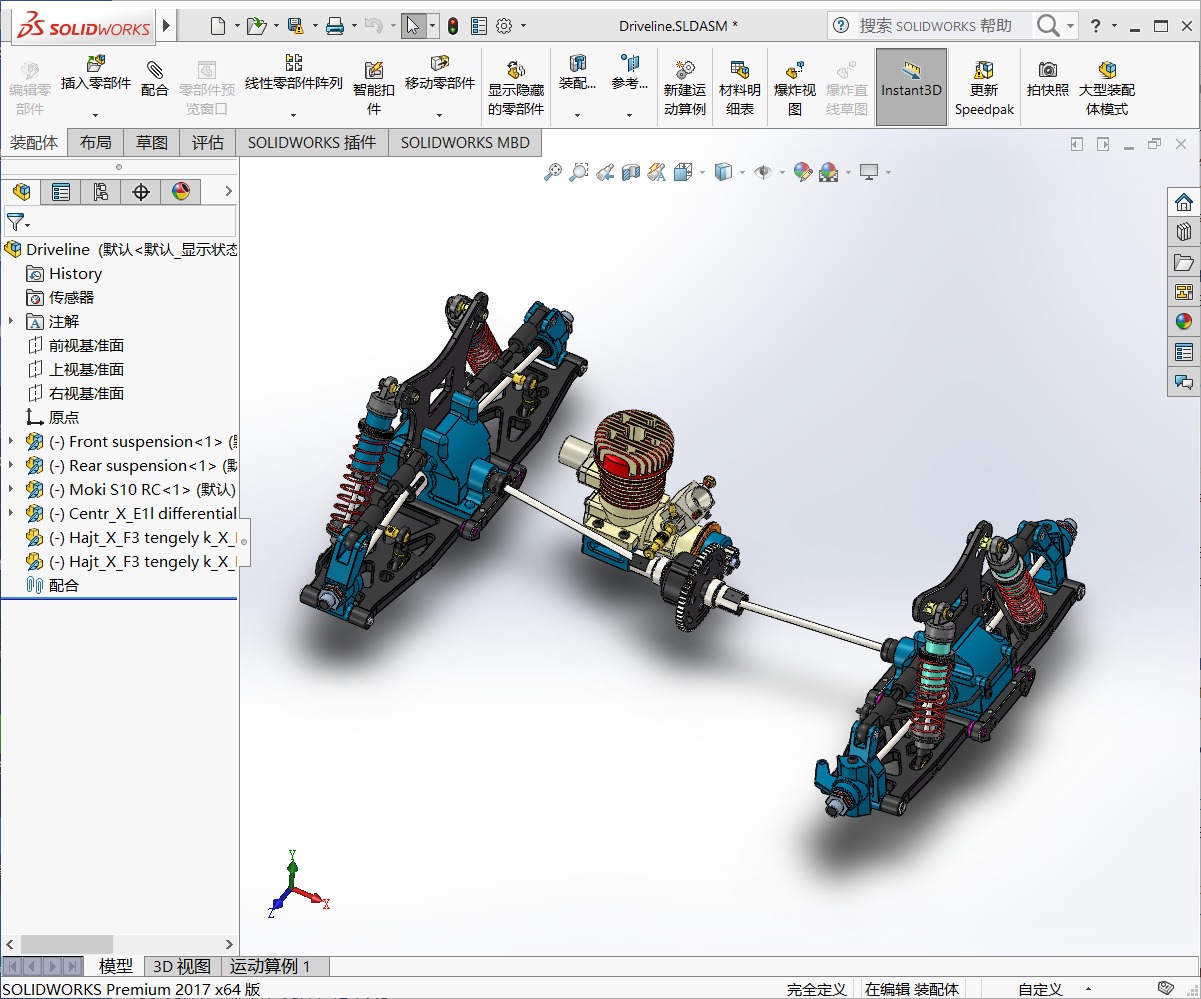Click 大型装配体模式 large assembly mode

pos(1107,87)
